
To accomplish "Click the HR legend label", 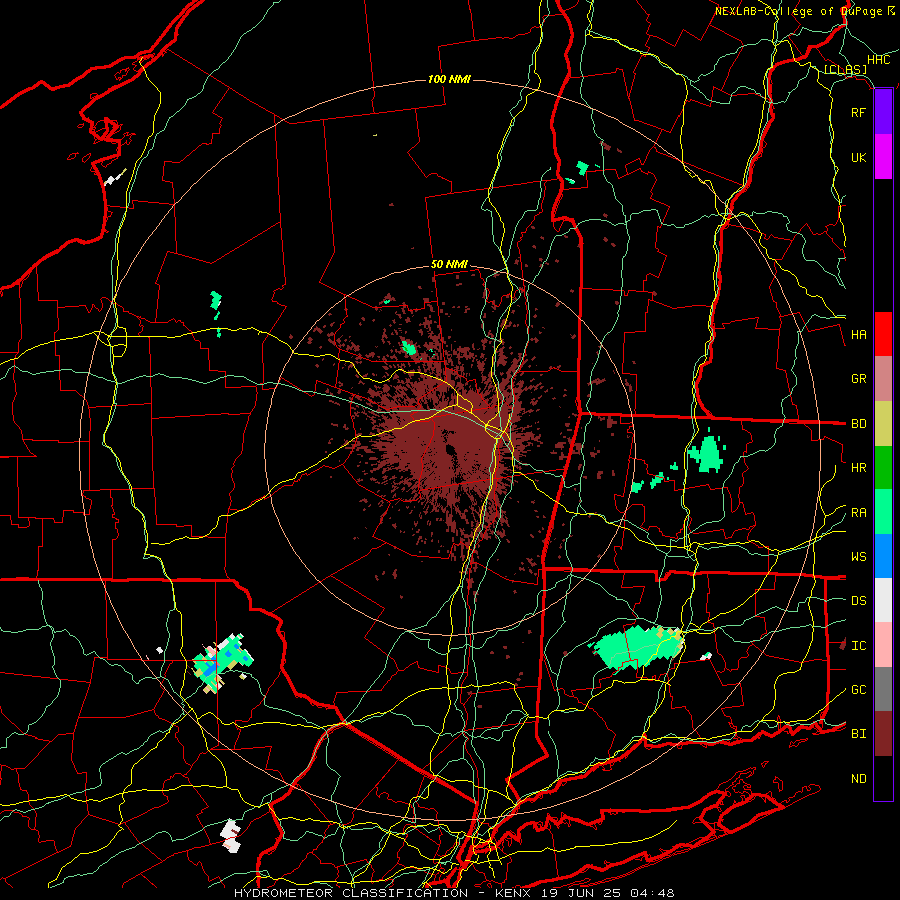I will tap(858, 468).
